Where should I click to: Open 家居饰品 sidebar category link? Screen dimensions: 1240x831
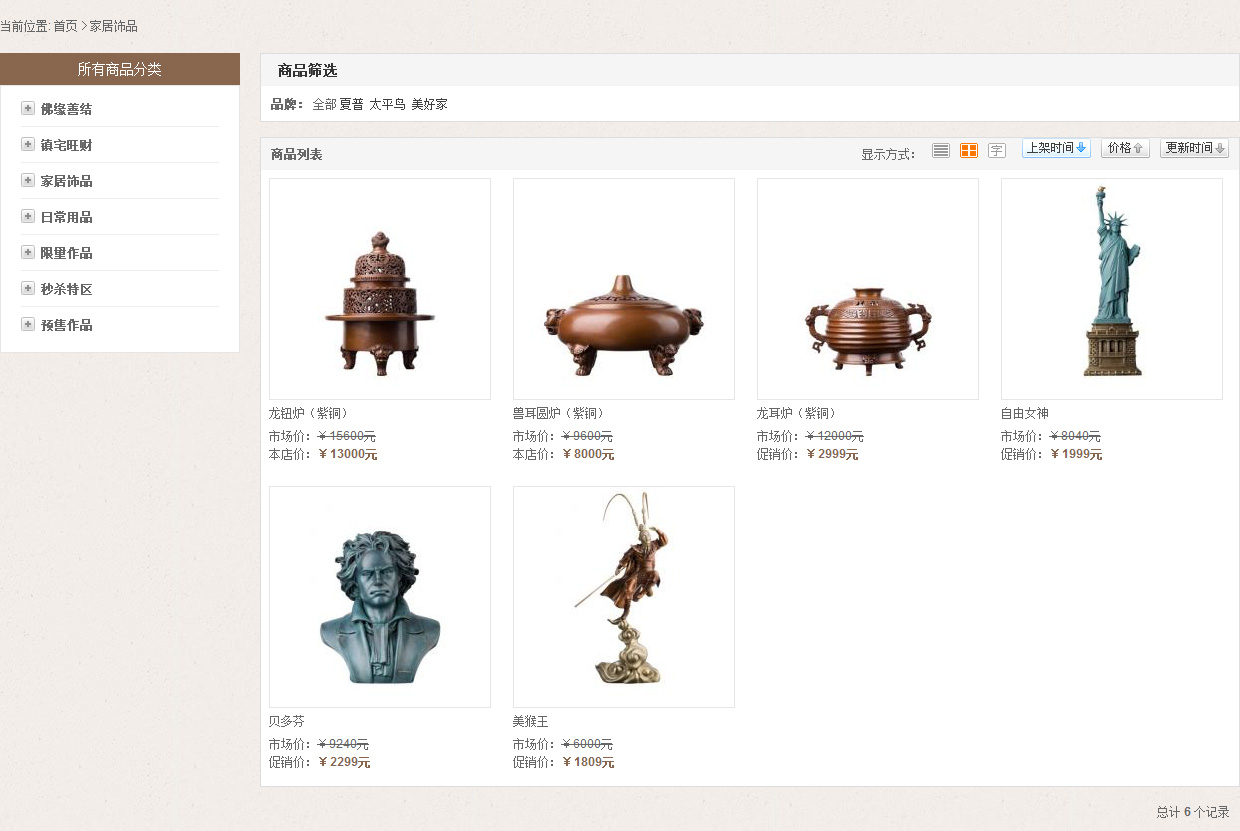tap(66, 181)
